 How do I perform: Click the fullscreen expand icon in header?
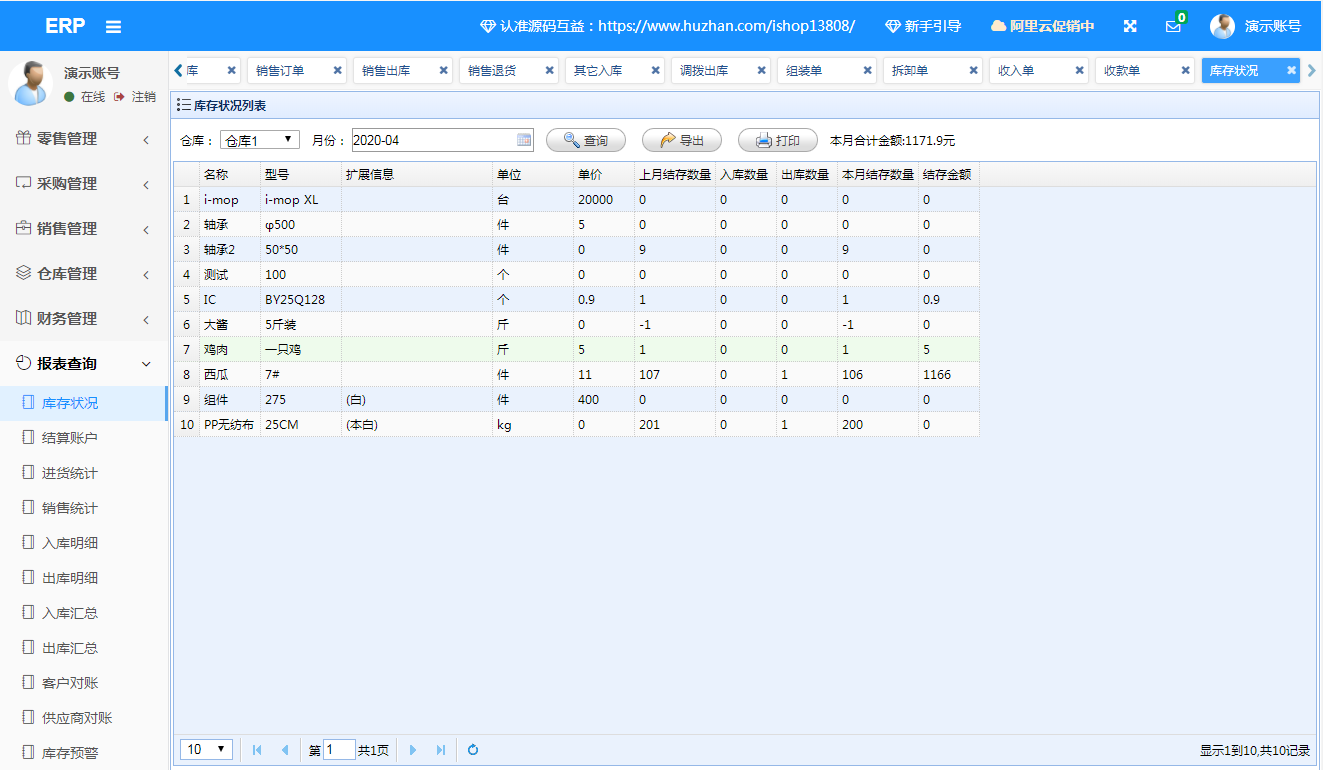coord(1130,26)
